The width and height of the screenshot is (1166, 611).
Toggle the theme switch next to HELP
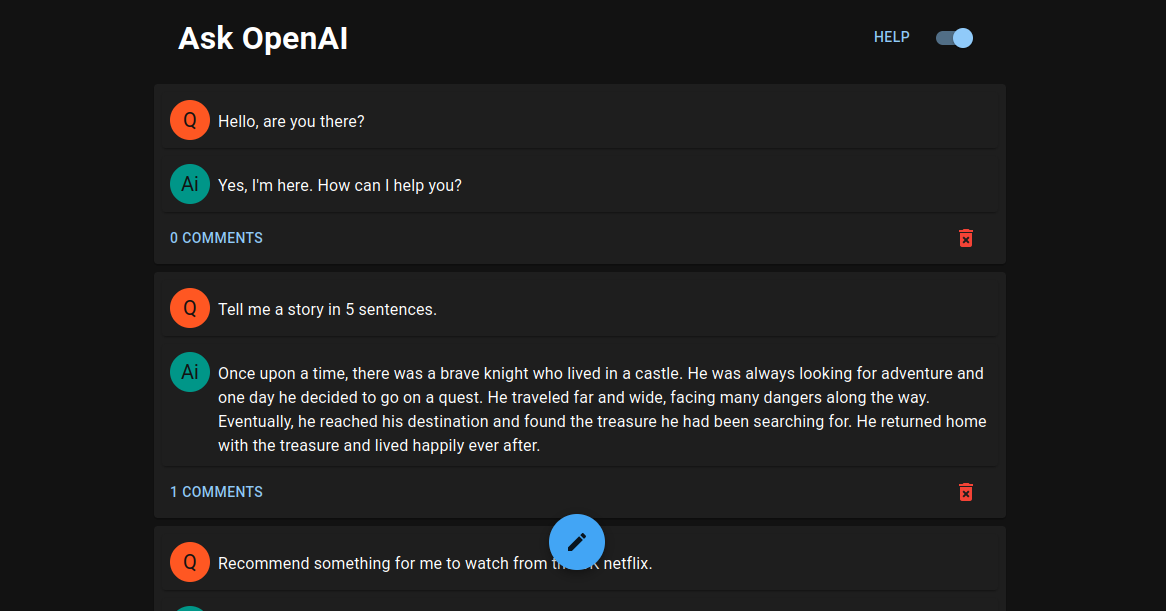coord(954,38)
